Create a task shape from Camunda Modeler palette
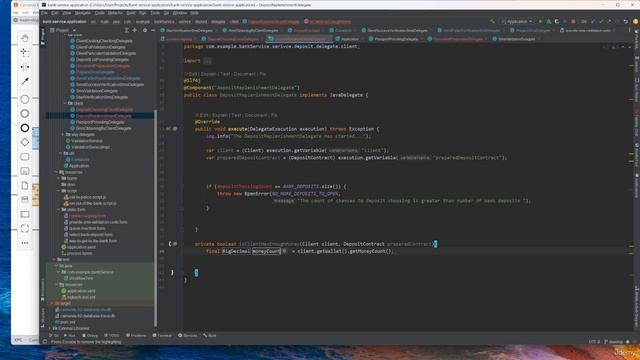 point(25,157)
